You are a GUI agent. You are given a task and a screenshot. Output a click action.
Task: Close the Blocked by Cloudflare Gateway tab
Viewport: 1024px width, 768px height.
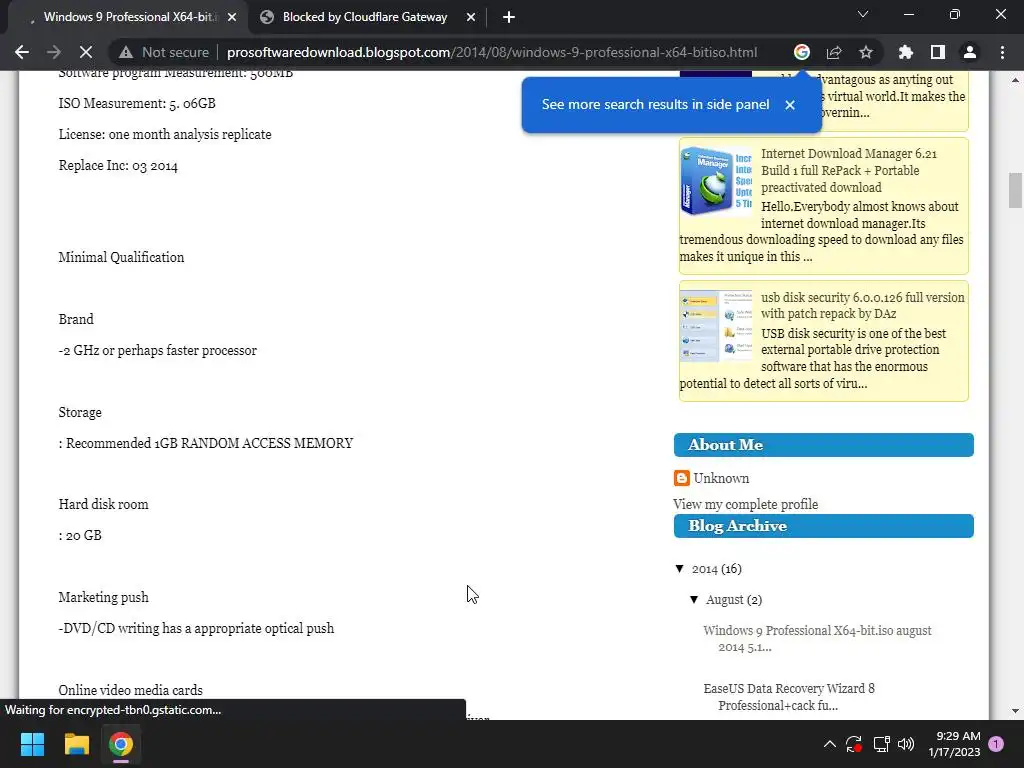coord(471,18)
